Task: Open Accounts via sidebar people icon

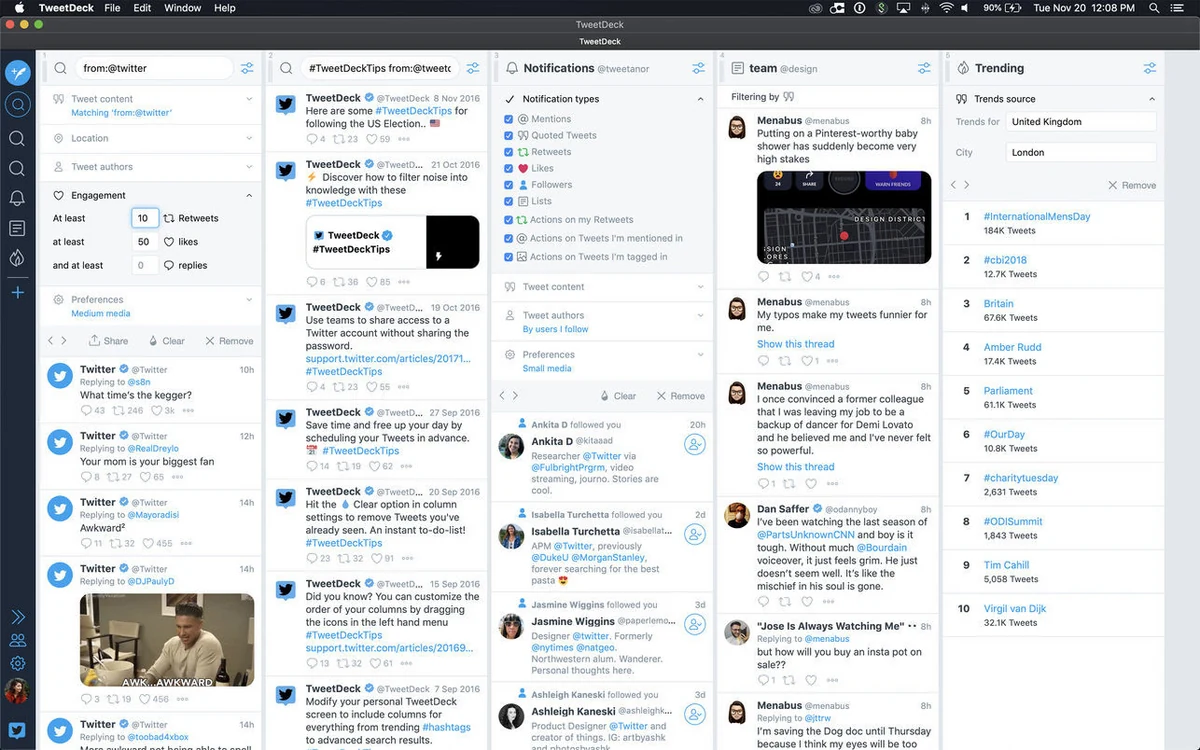Action: coord(17,640)
